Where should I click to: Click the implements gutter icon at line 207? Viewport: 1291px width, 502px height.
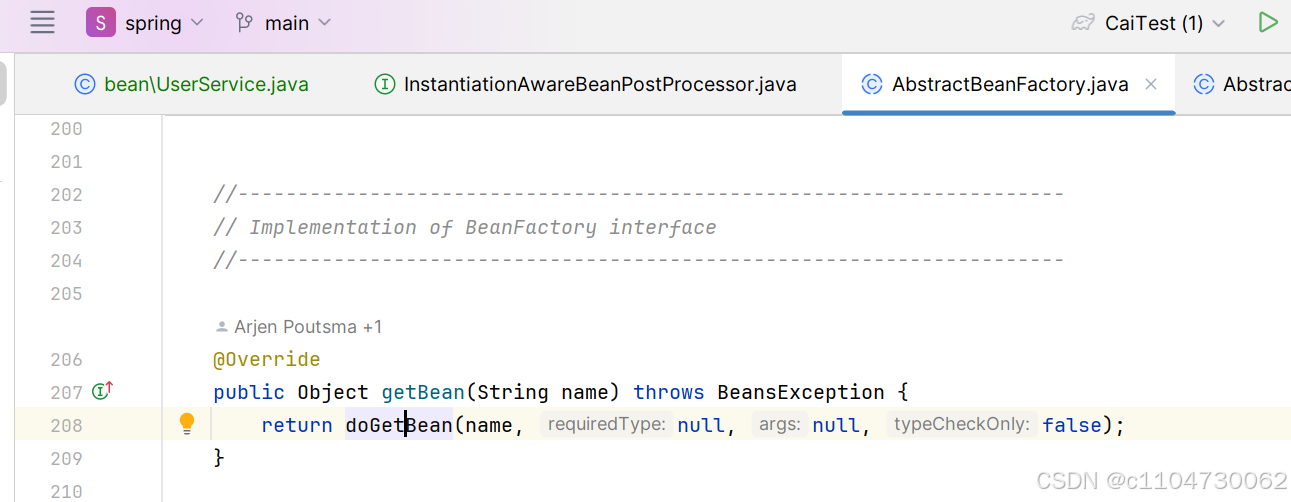(x=102, y=391)
